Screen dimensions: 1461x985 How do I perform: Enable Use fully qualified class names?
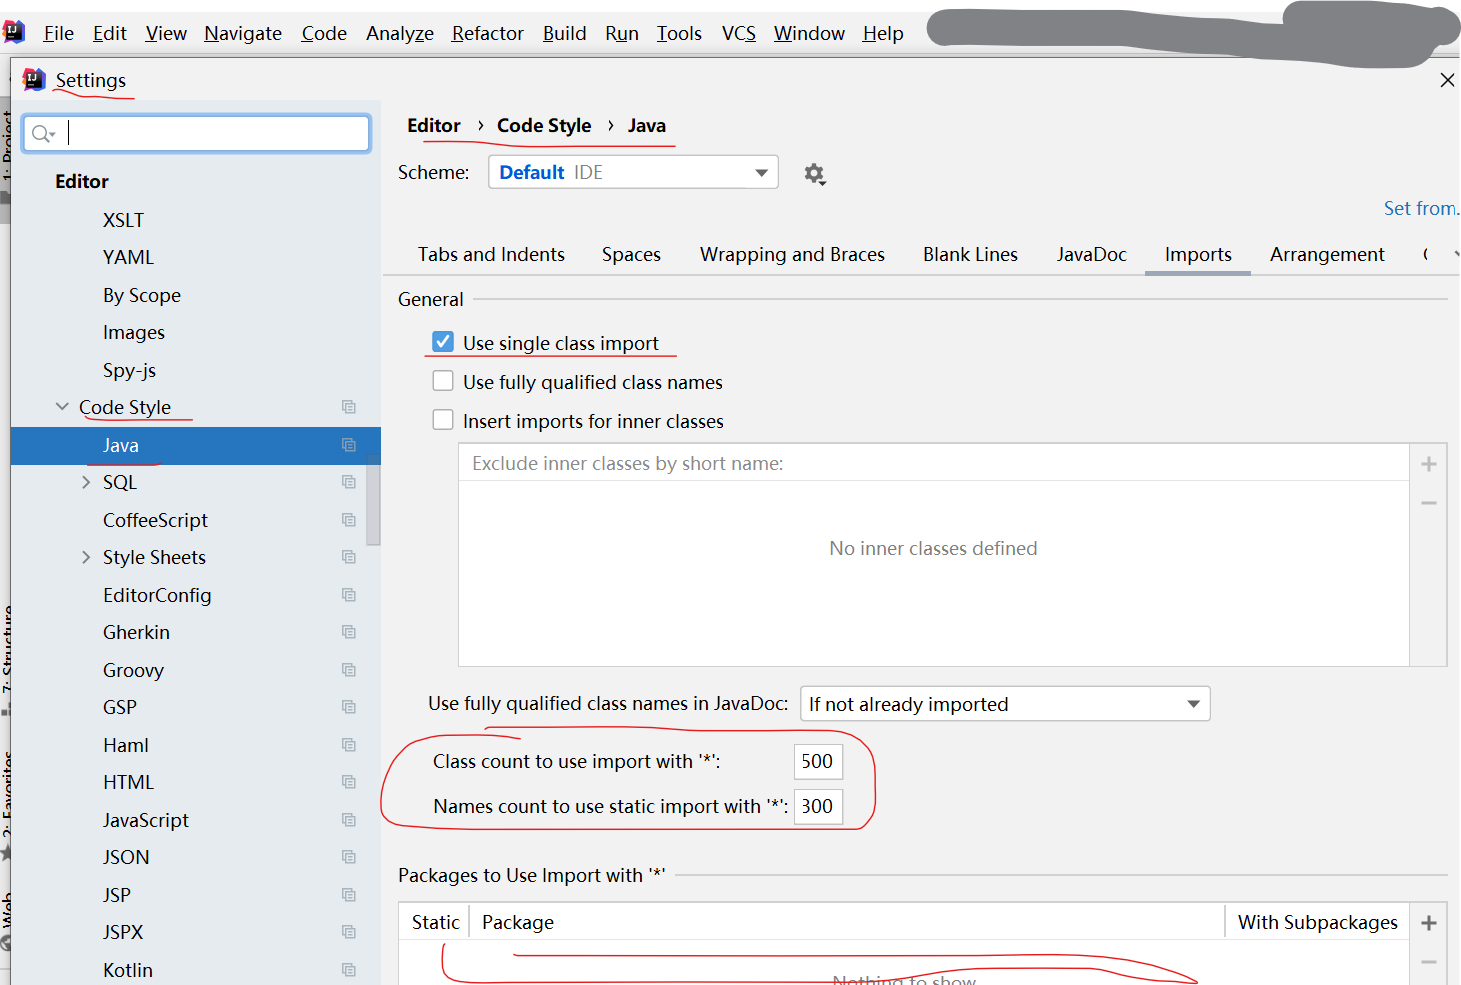[443, 381]
